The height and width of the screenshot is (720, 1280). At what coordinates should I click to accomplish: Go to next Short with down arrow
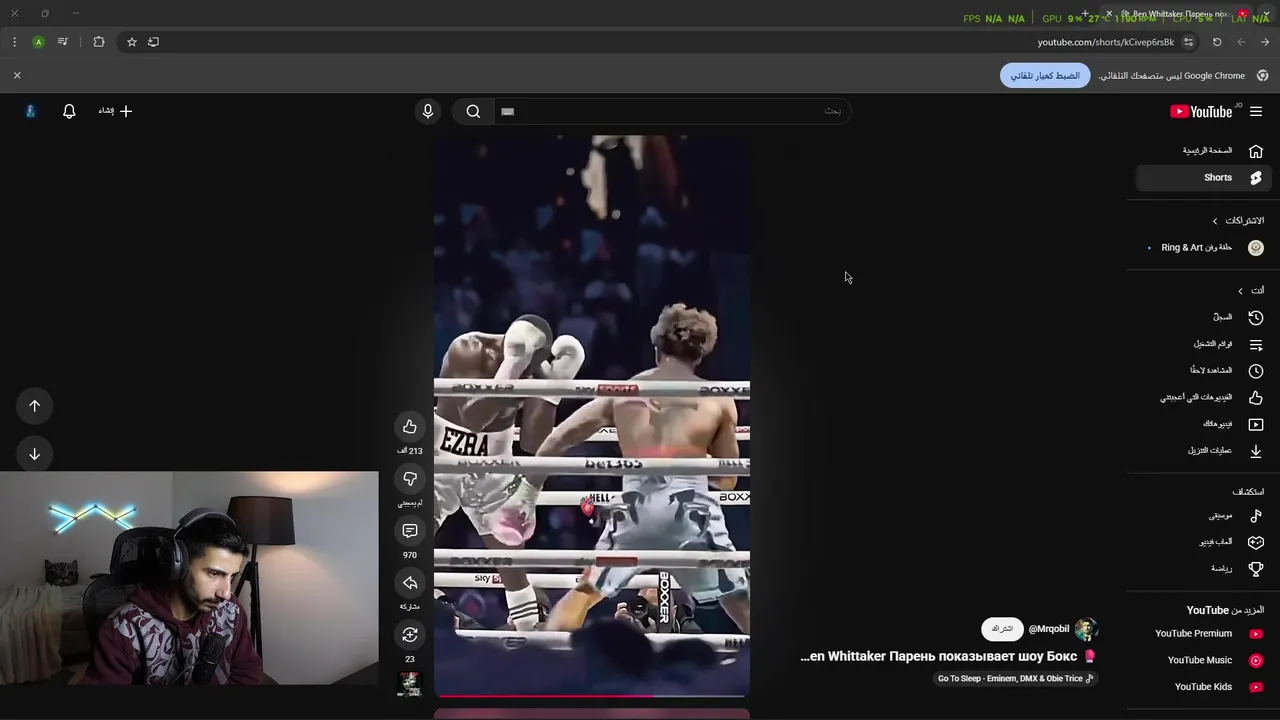coord(35,454)
